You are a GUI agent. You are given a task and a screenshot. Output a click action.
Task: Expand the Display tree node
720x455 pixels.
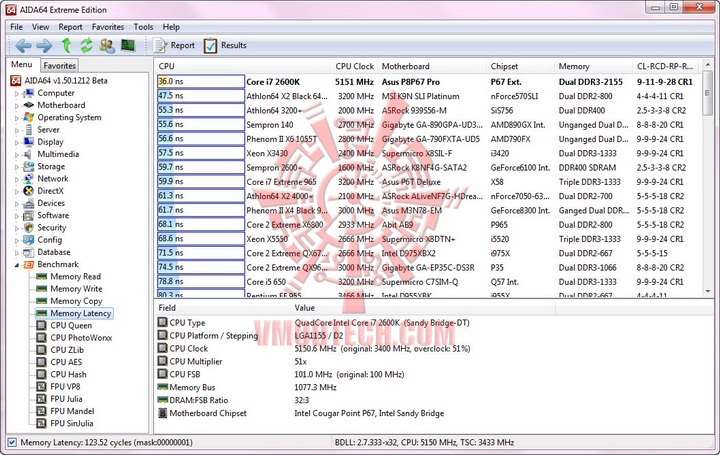pyautogui.click(x=17, y=142)
